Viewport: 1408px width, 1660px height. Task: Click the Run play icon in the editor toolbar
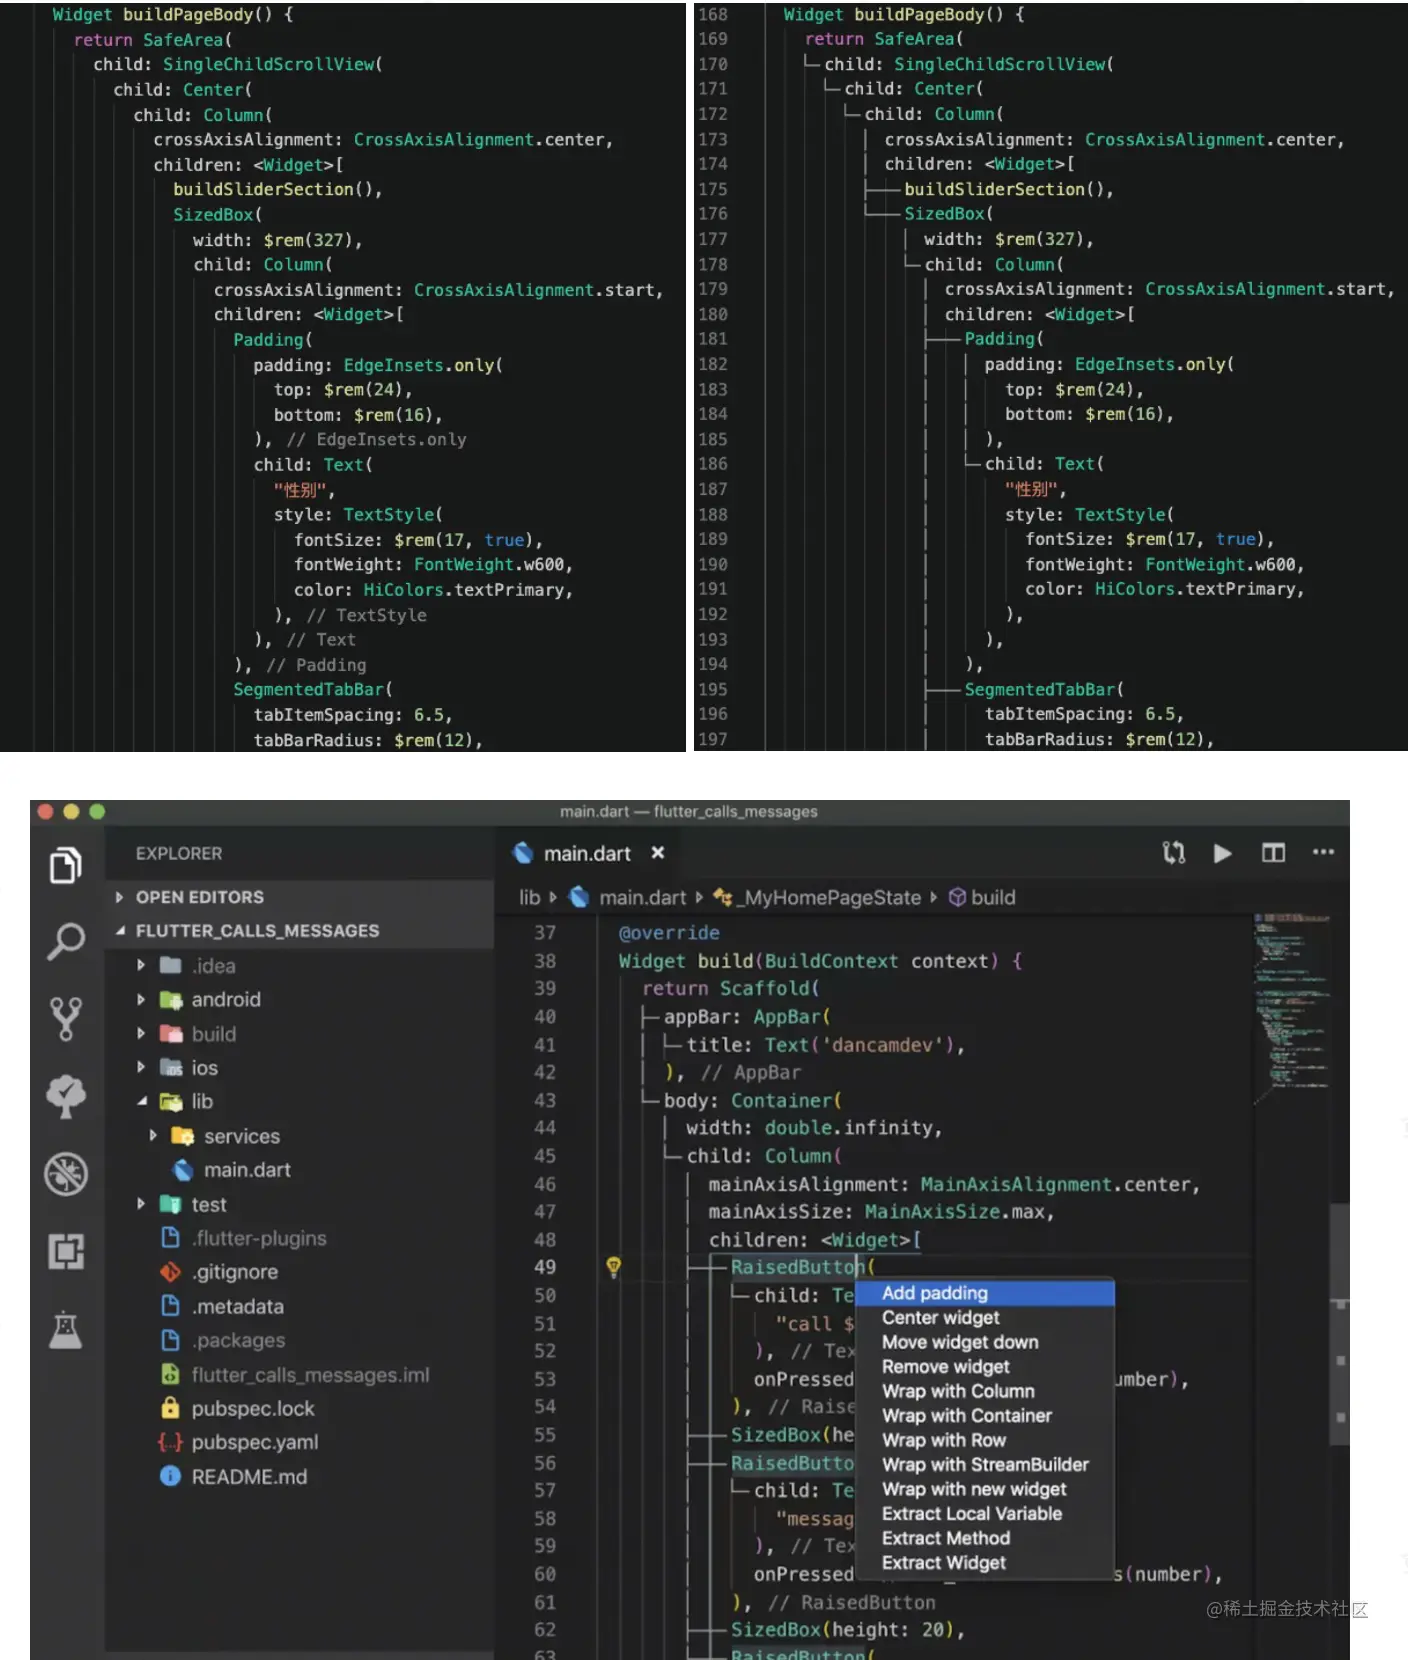pyautogui.click(x=1222, y=853)
